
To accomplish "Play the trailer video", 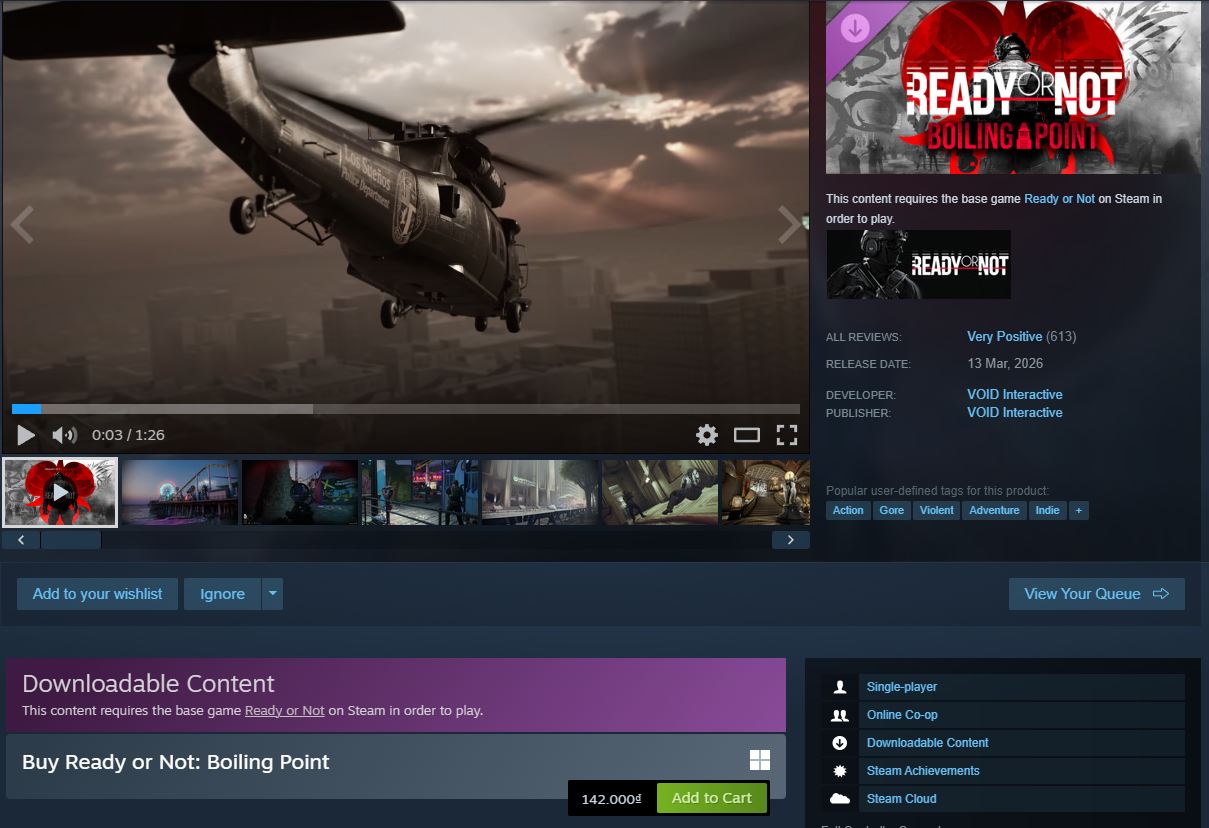I will point(24,434).
